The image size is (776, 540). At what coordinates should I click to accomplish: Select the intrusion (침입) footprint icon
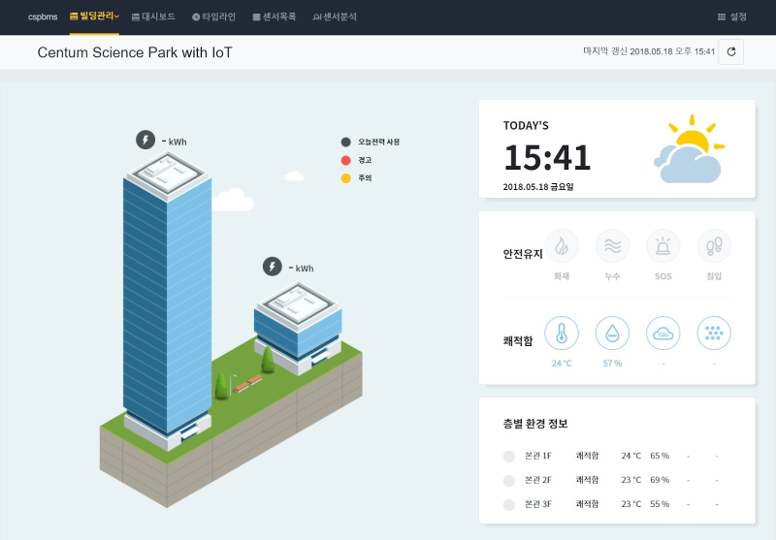pos(714,246)
